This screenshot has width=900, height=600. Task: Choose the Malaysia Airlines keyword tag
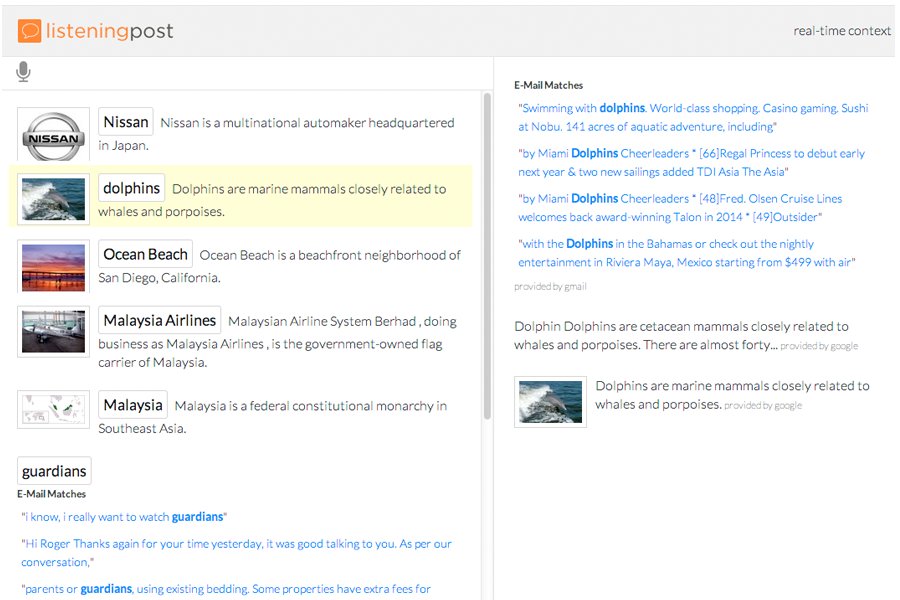(160, 320)
